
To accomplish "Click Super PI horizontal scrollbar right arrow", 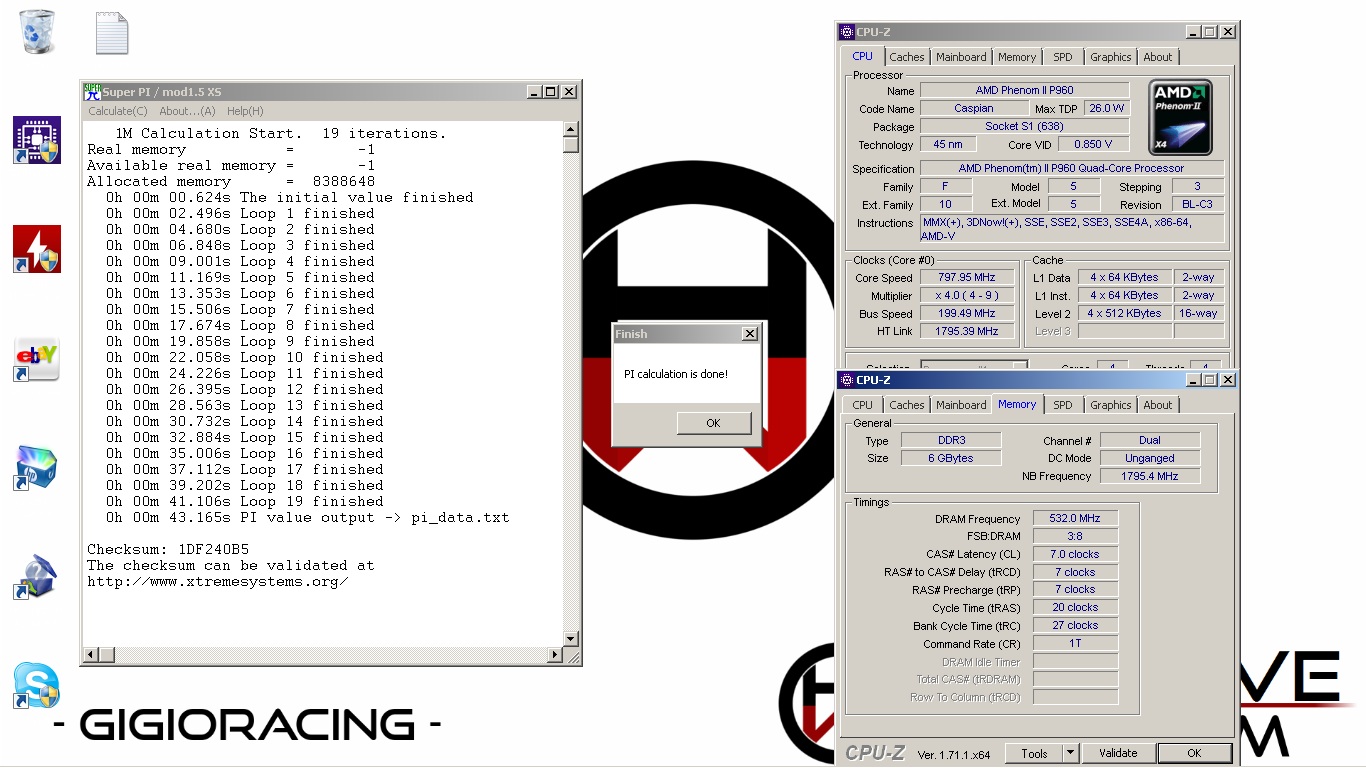I will [x=555, y=655].
